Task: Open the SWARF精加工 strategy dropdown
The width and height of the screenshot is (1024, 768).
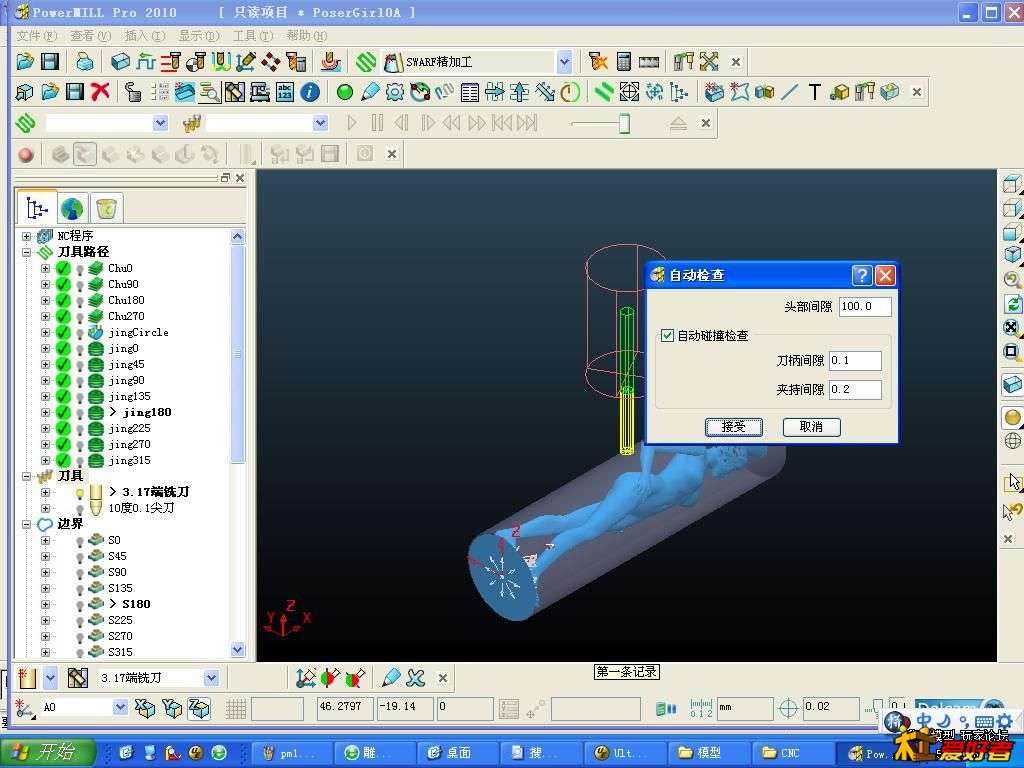Action: click(564, 62)
